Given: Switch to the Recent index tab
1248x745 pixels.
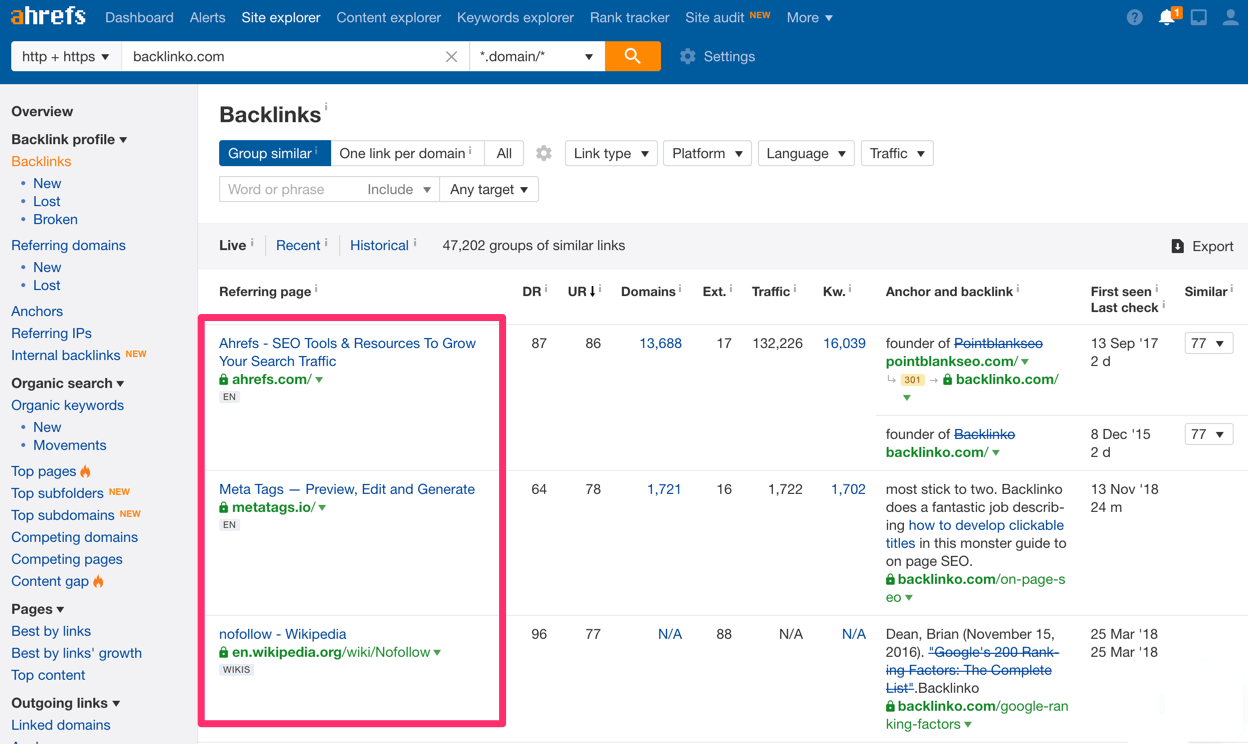Looking at the screenshot, I should tap(298, 246).
